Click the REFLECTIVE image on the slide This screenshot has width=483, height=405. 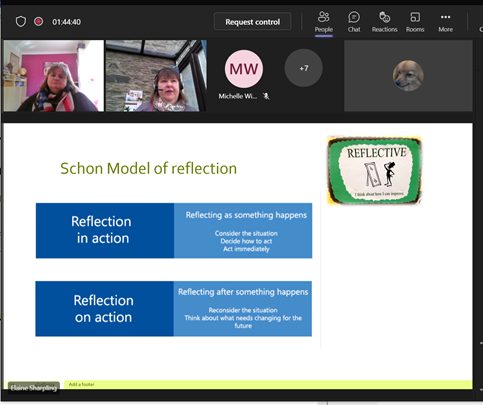pos(375,170)
